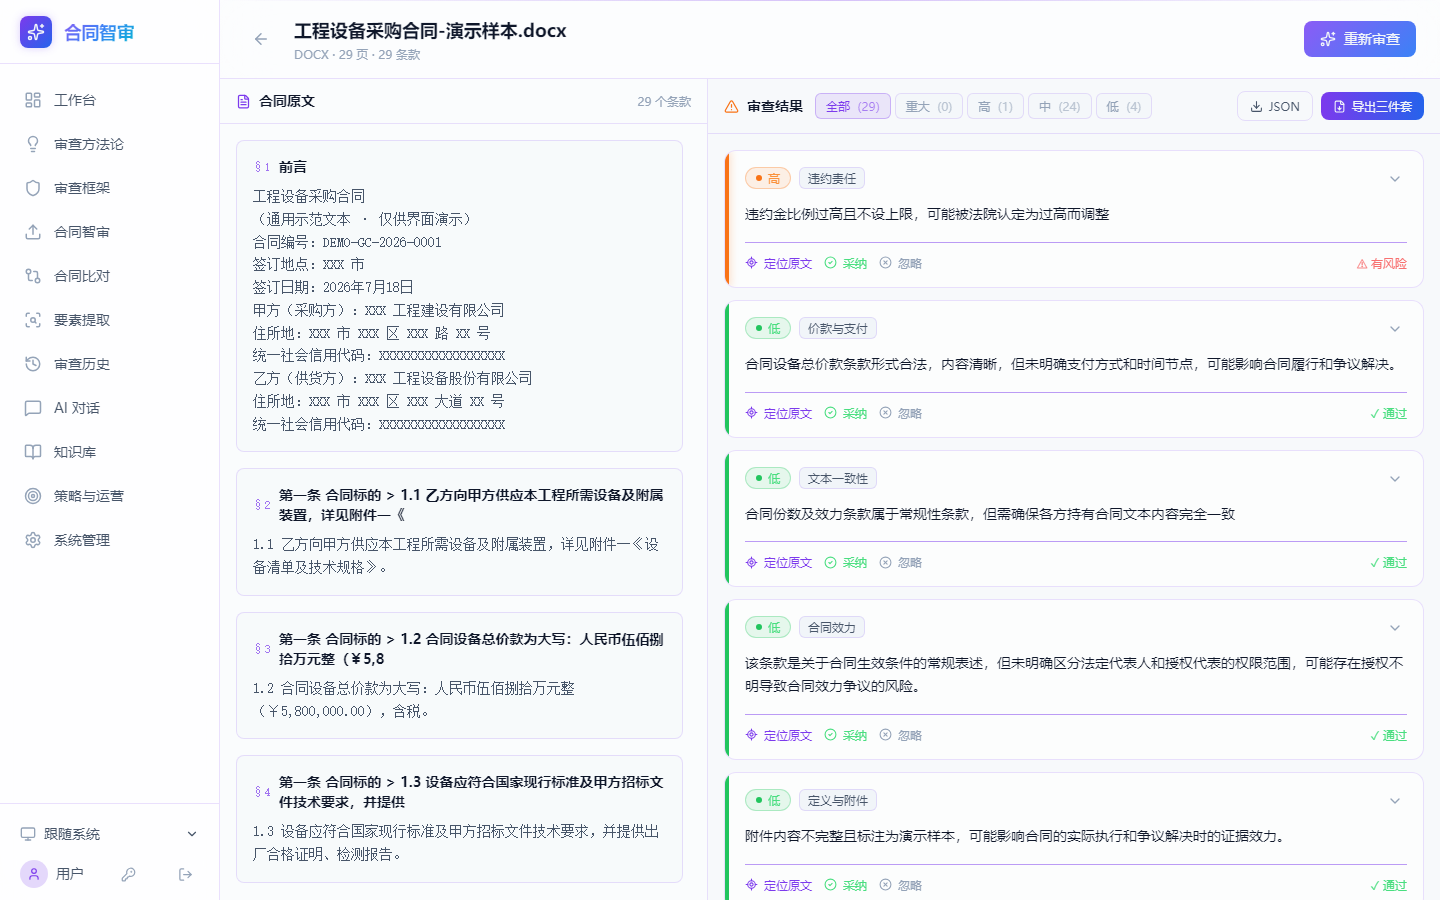Click 忽略 in the 合同效力 card
This screenshot has width=1440, height=900.
[x=900, y=736]
